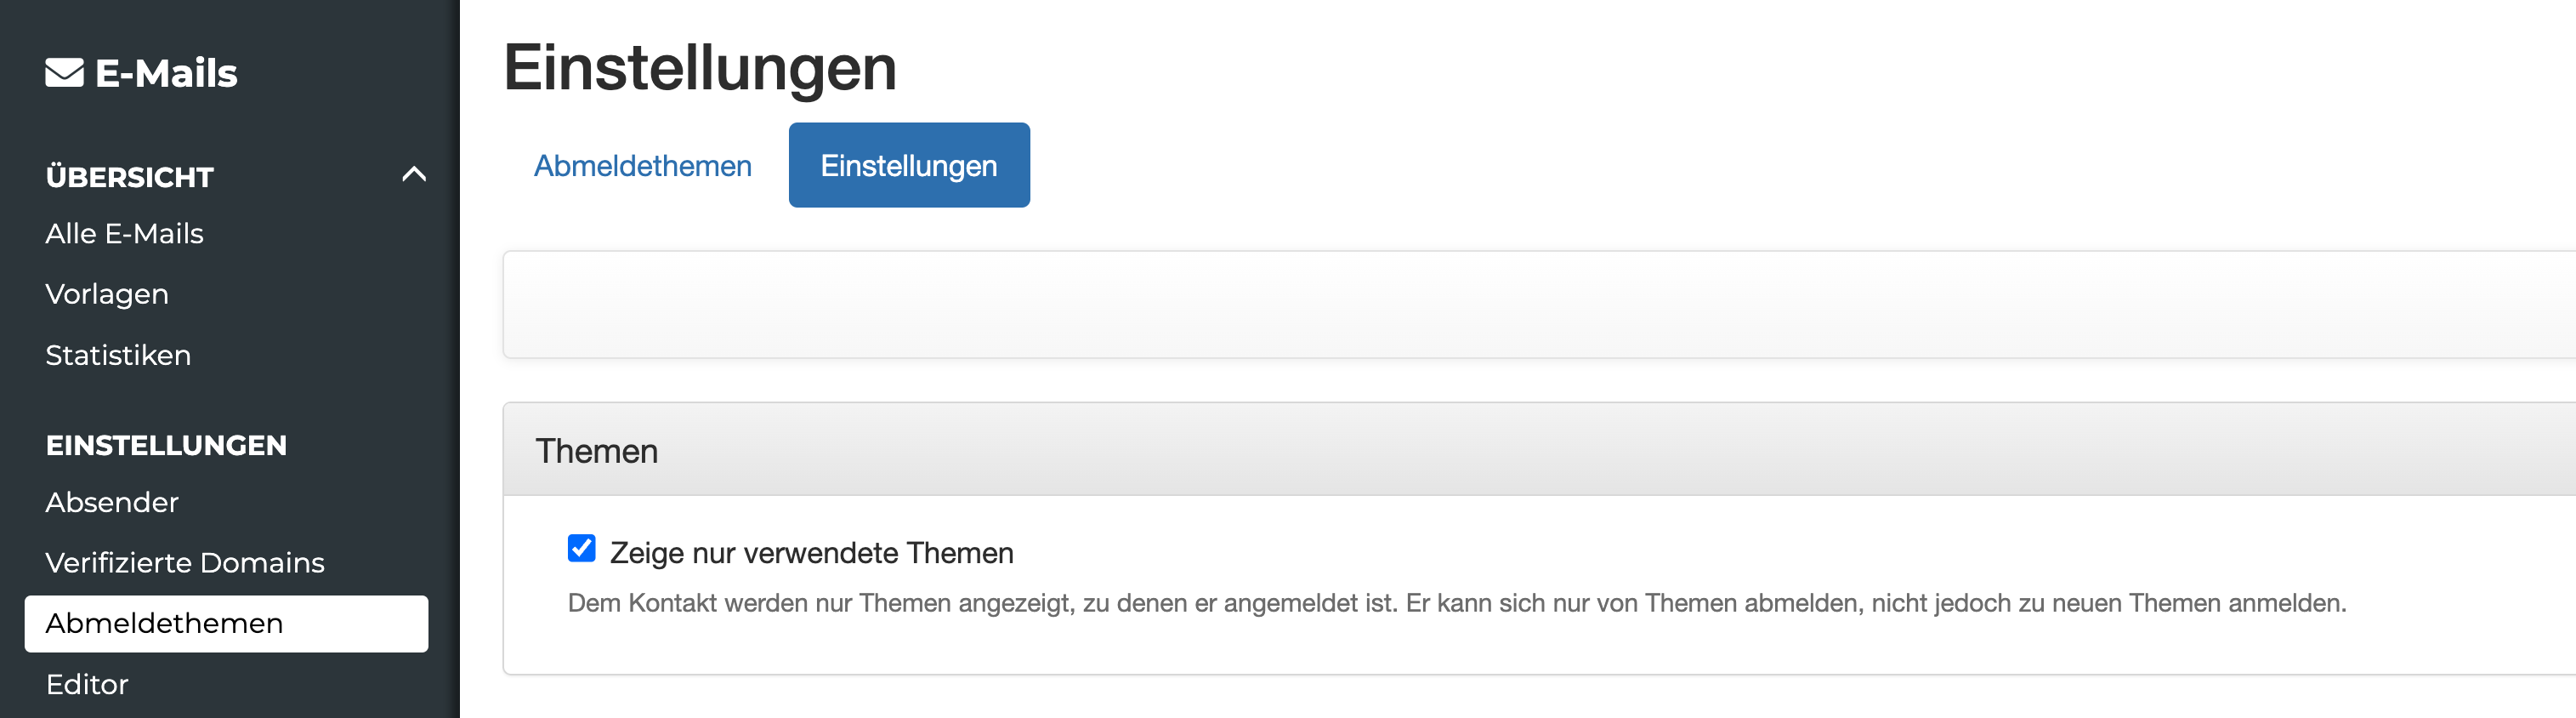Click the EINSTELLUNGEN section heading

pos(165,445)
